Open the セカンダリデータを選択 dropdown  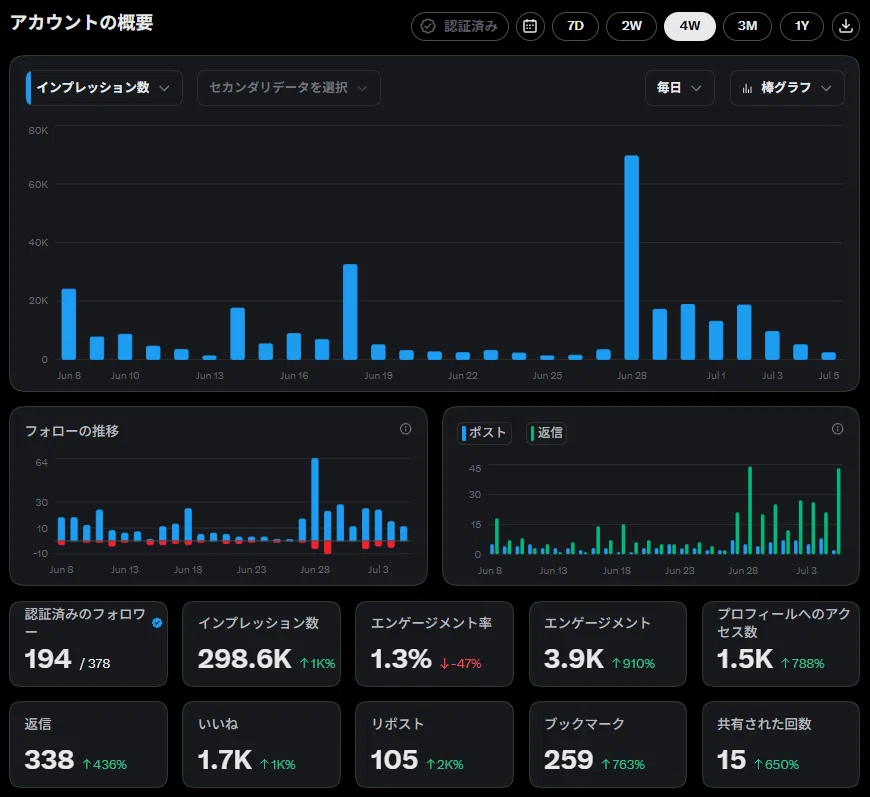click(x=289, y=88)
